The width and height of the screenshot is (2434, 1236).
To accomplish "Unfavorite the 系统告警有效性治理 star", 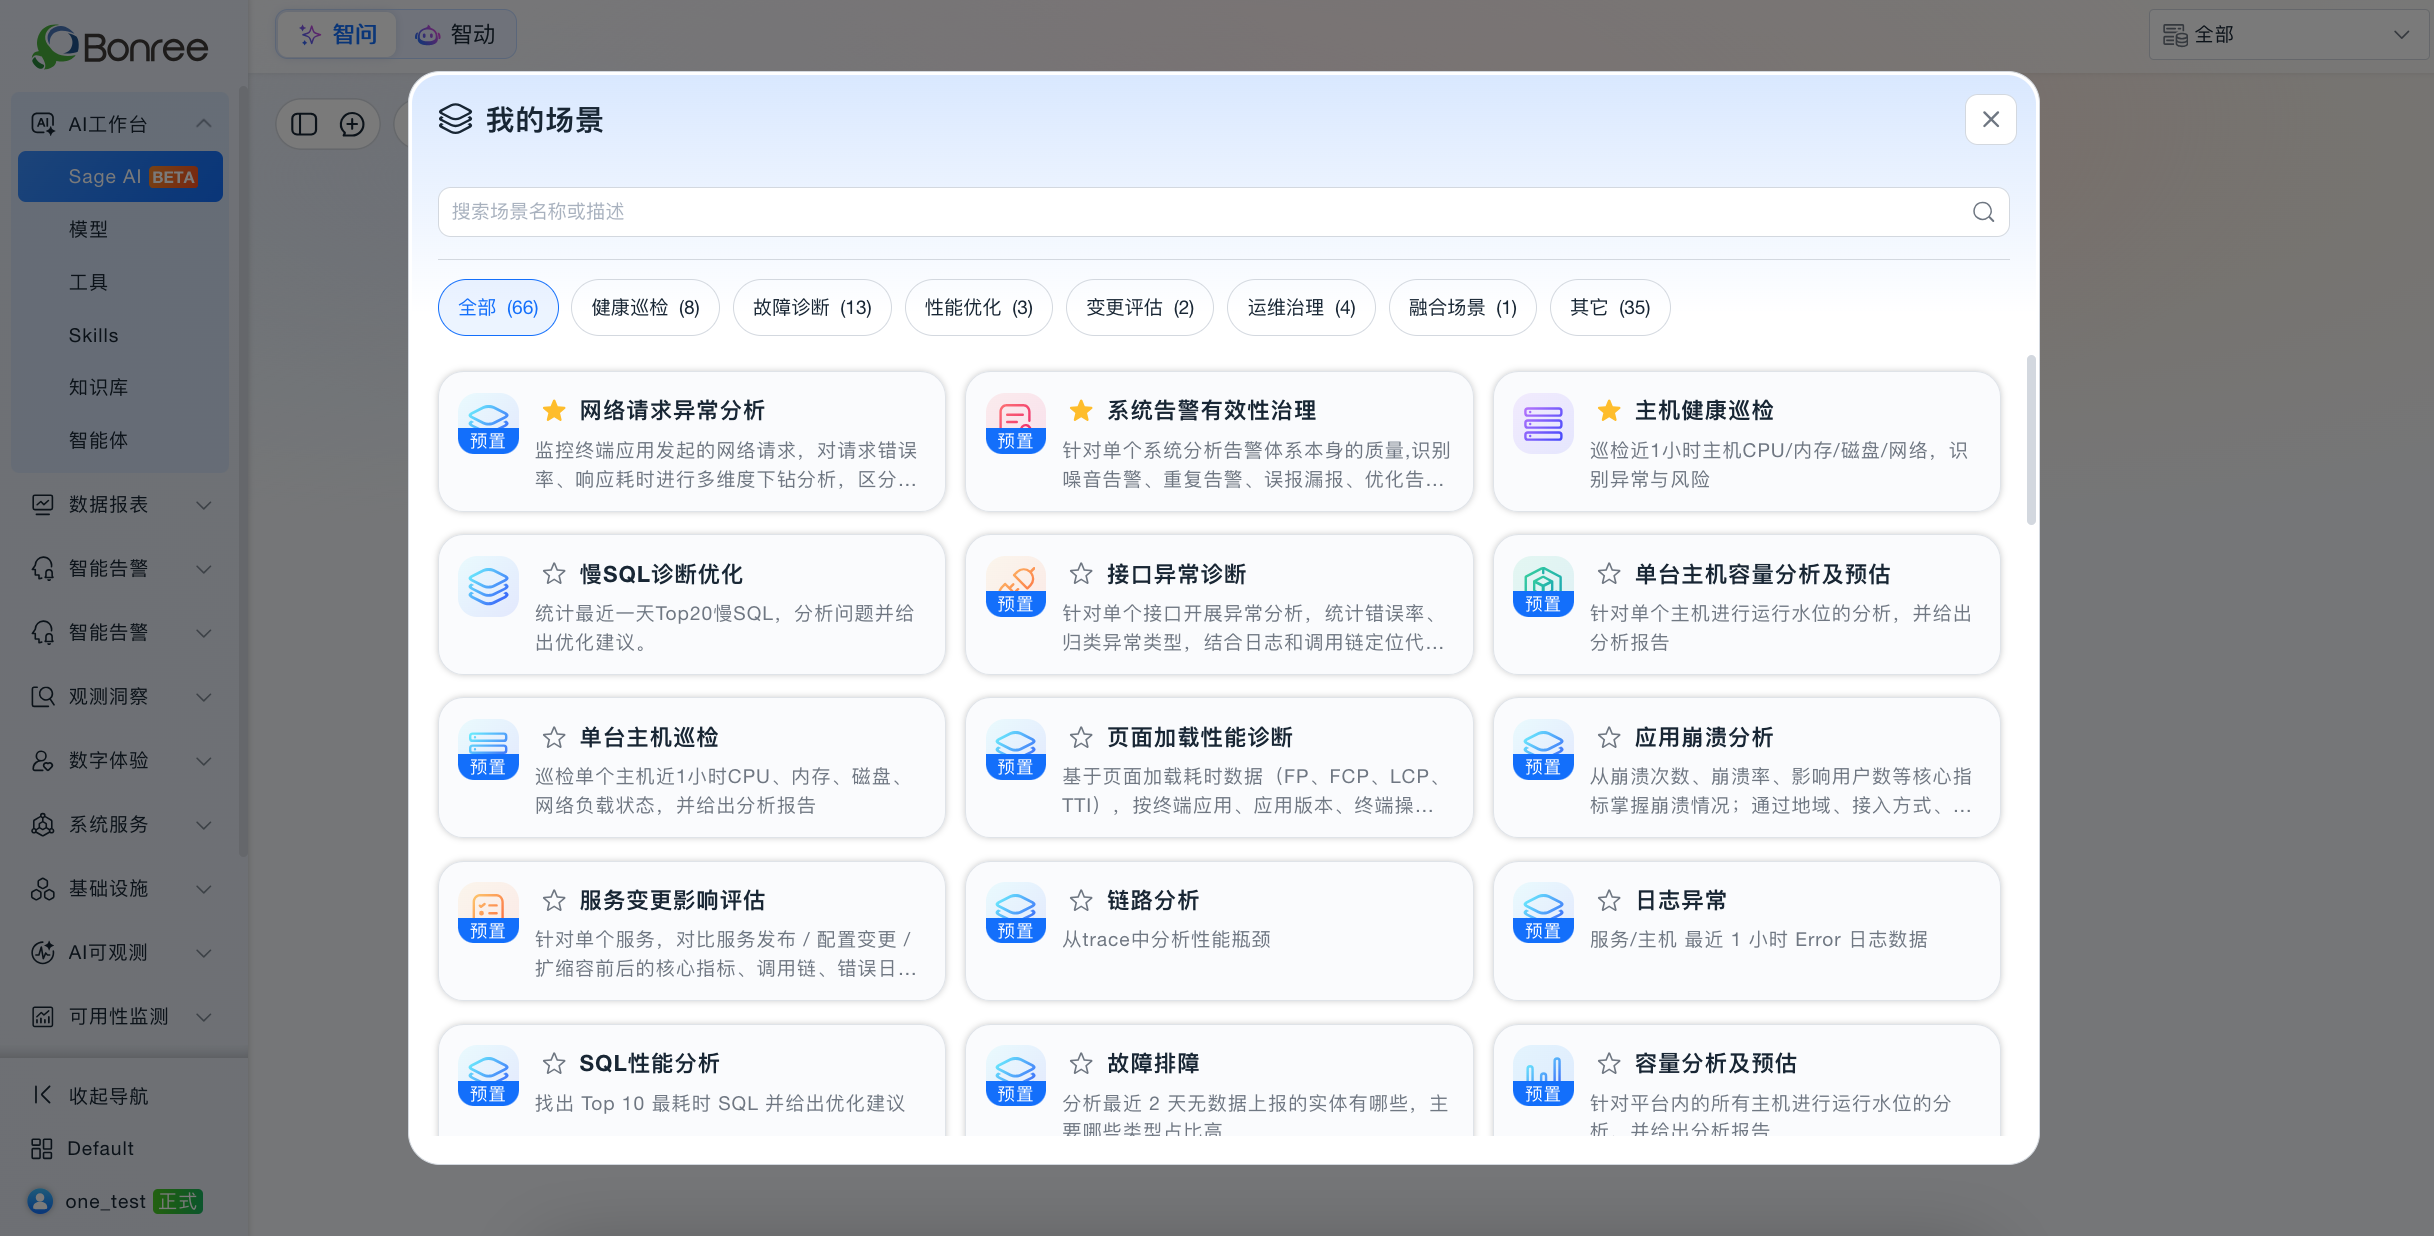I will (1081, 410).
